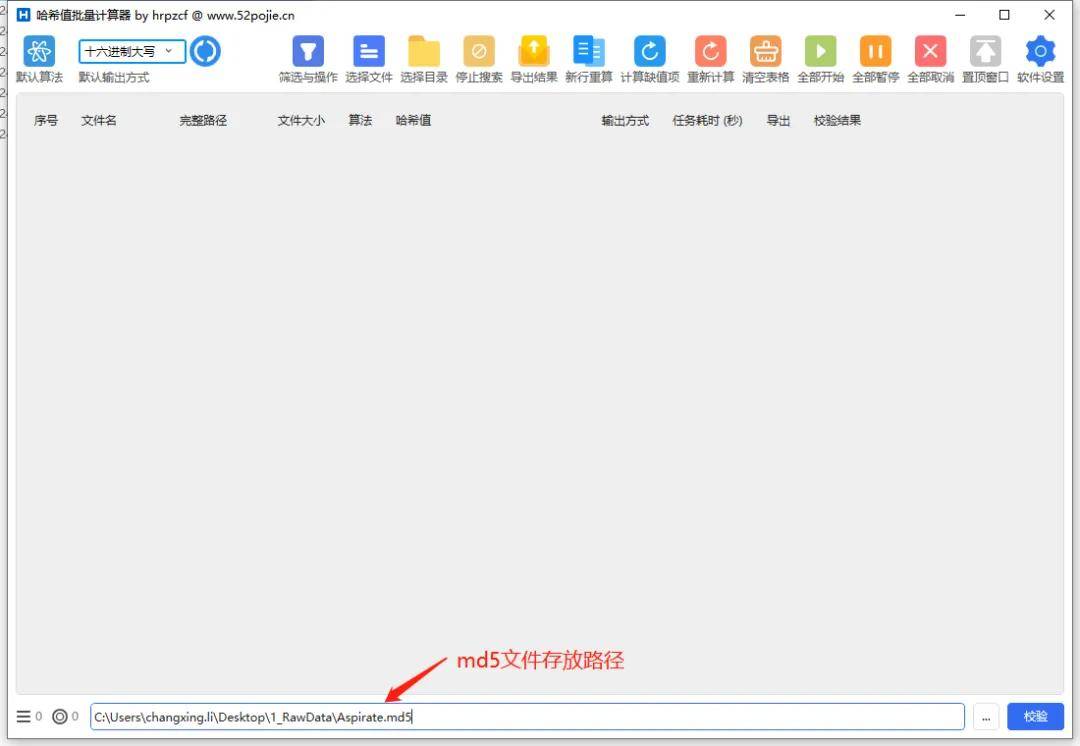Click 选择目录 folder icon

[x=424, y=51]
